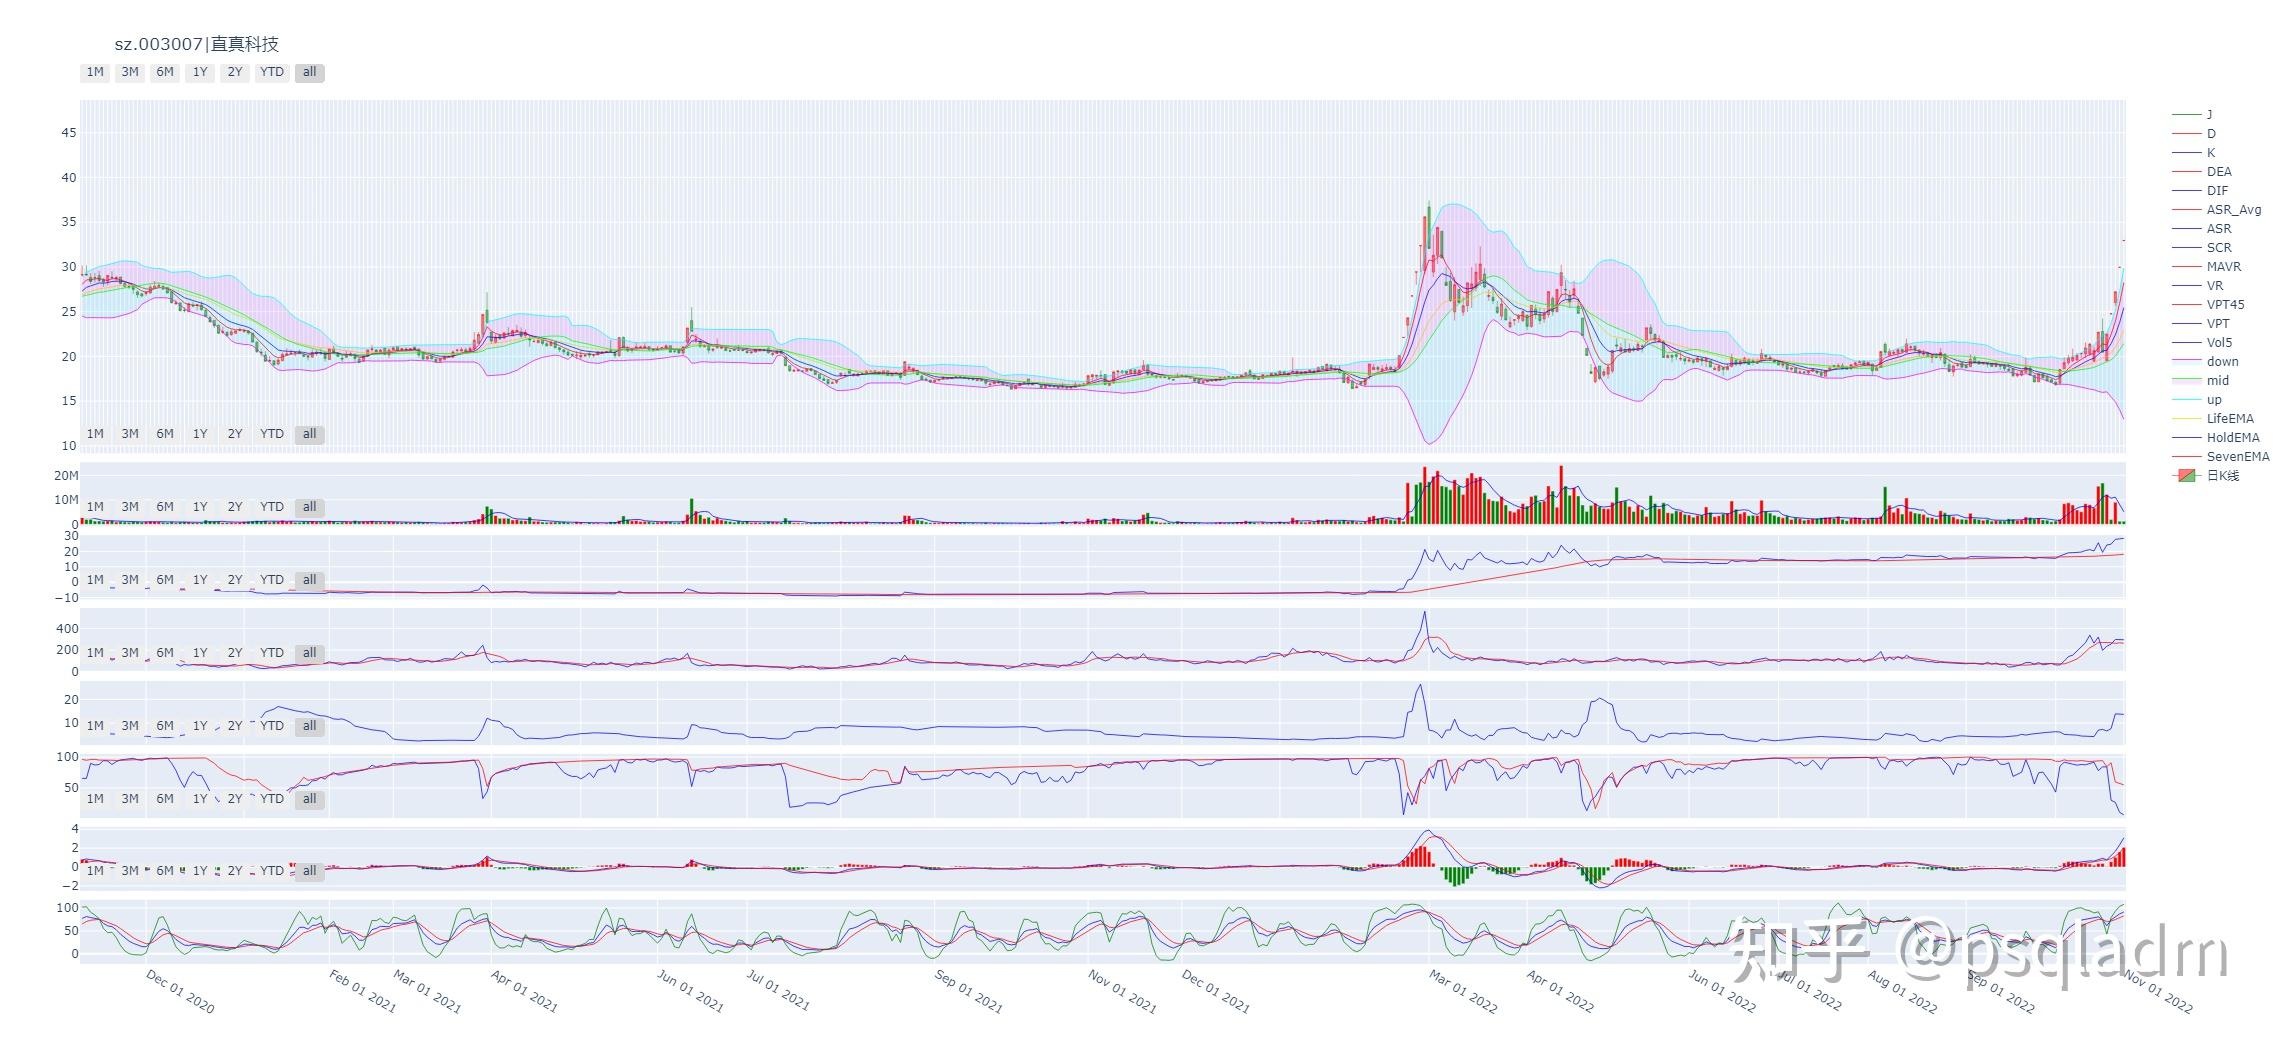
Task: Pick 1M range inside price chart bottom
Action: tap(95, 434)
